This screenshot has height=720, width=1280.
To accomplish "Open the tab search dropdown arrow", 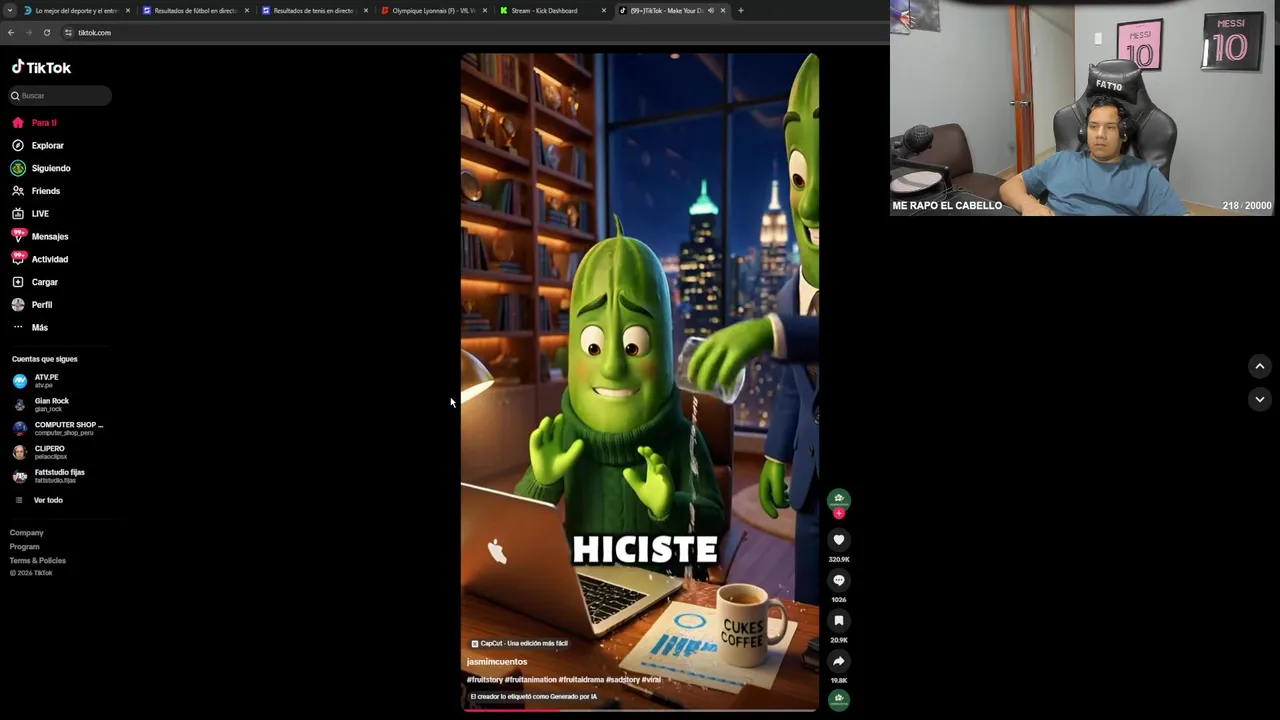I will 8,11.
